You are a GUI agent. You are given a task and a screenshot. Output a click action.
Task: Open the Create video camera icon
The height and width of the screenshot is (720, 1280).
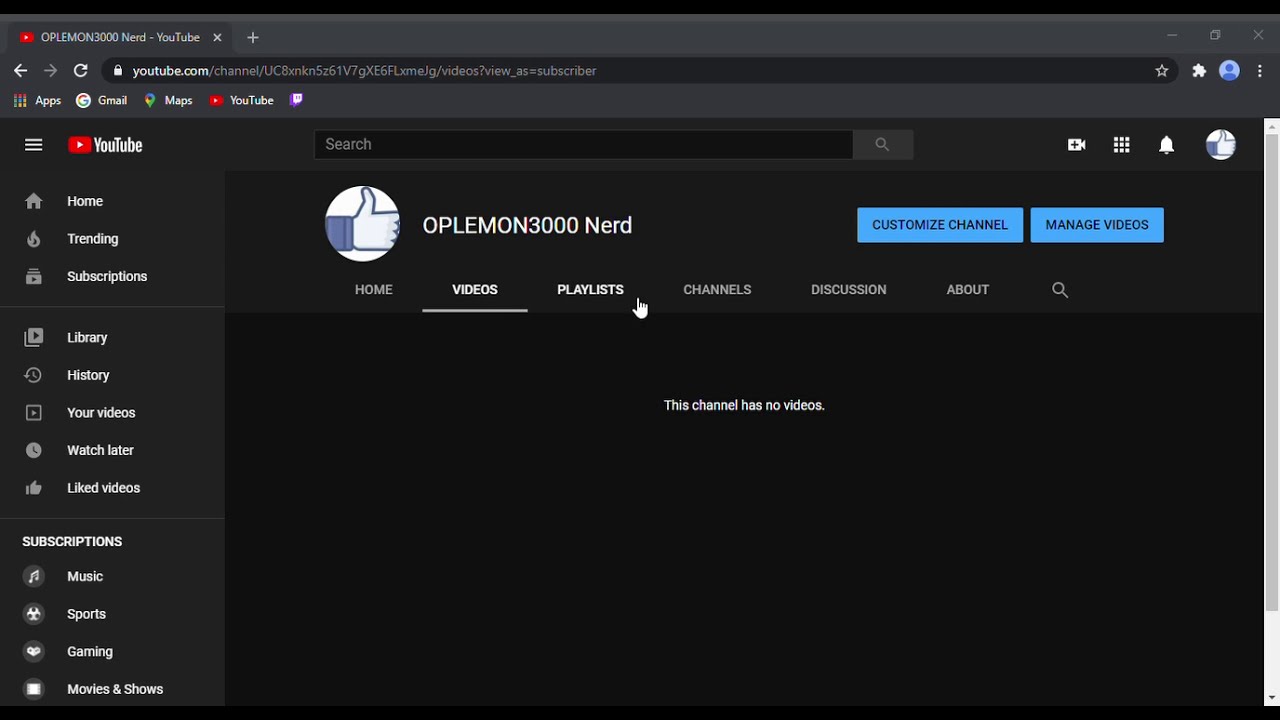(x=1076, y=145)
